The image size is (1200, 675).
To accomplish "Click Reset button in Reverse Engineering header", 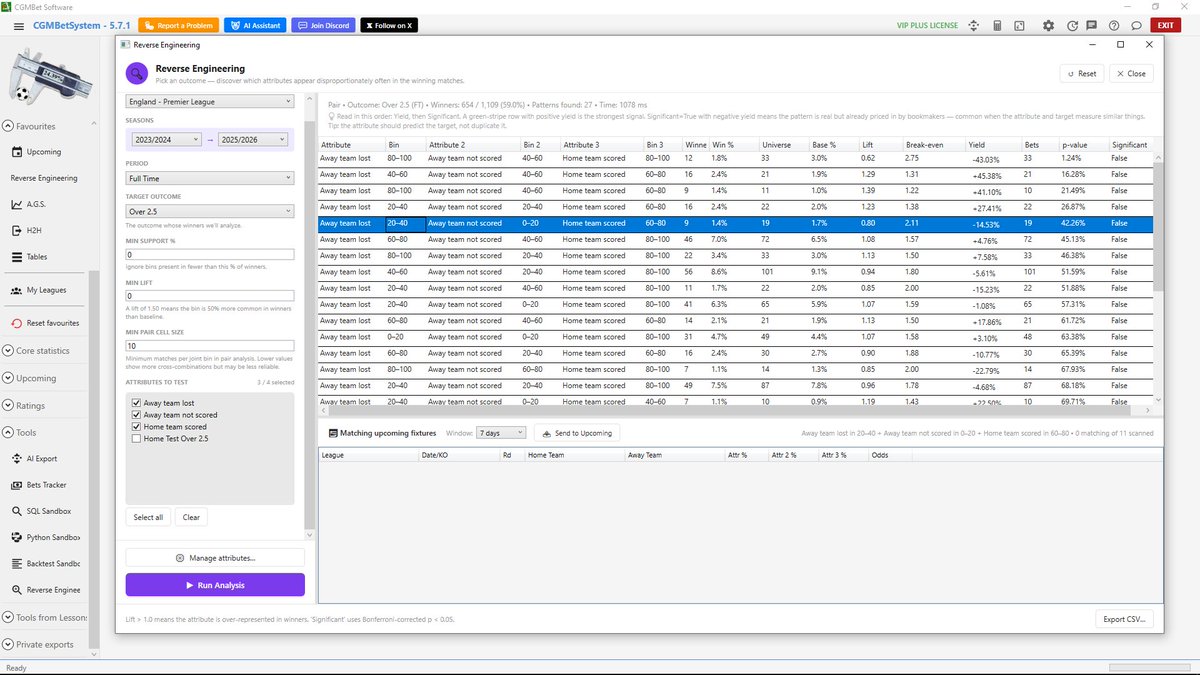I will (1081, 73).
